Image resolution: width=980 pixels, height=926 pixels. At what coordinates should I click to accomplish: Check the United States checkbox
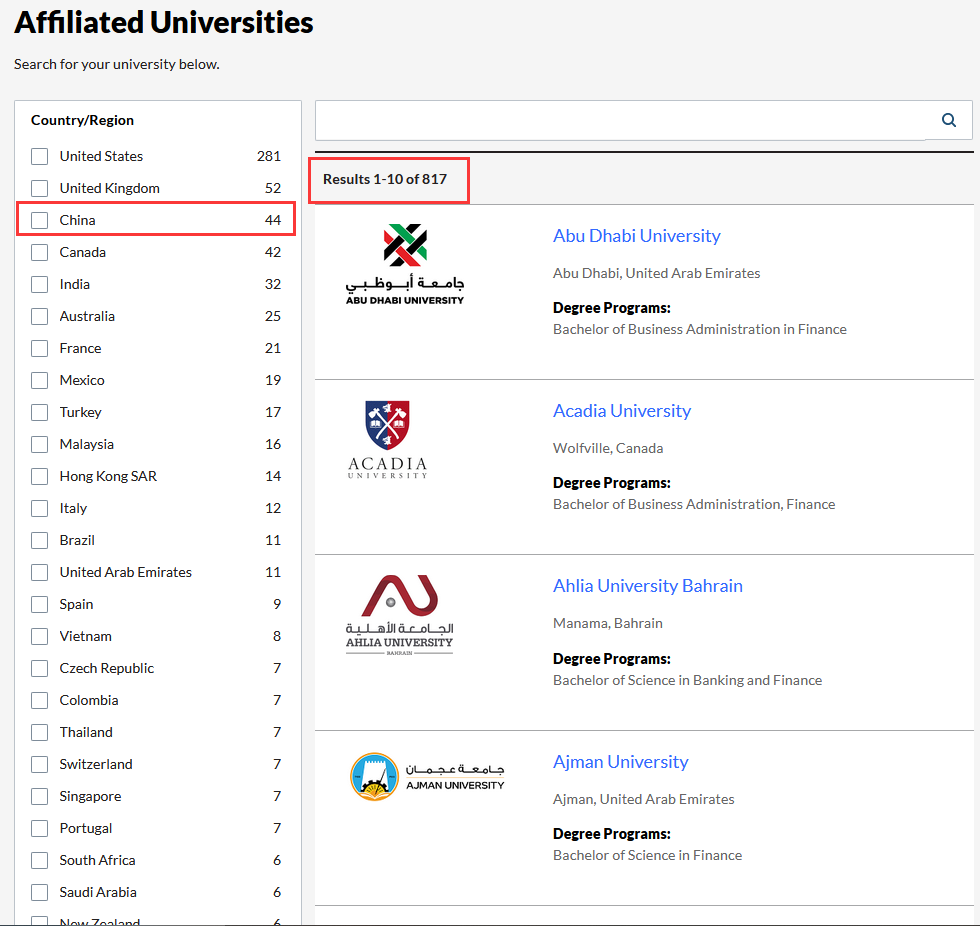click(x=39, y=156)
